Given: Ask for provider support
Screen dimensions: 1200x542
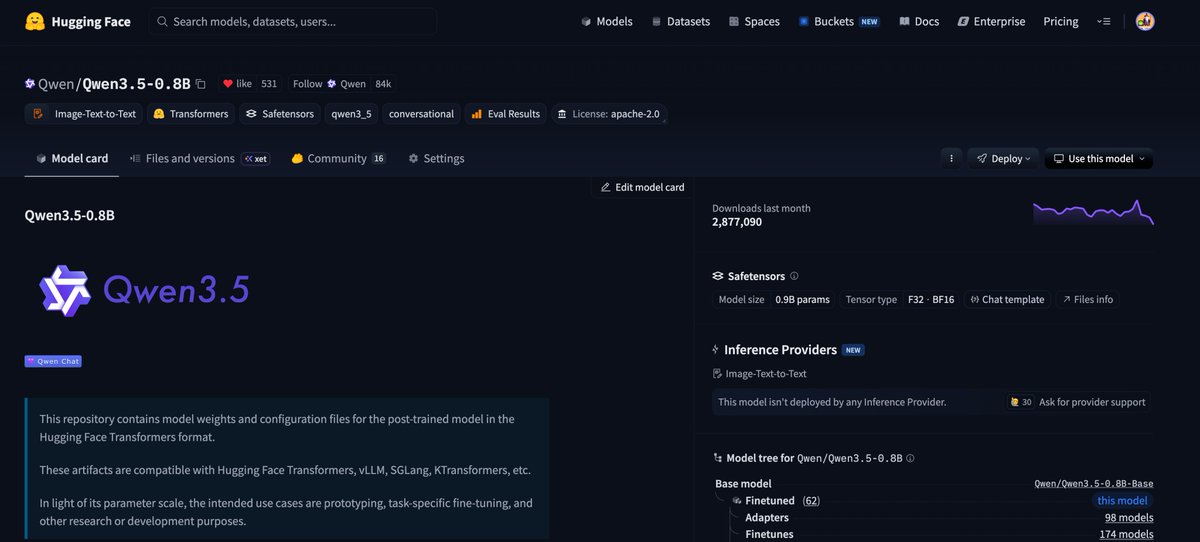Looking at the screenshot, I should click(1079, 402).
